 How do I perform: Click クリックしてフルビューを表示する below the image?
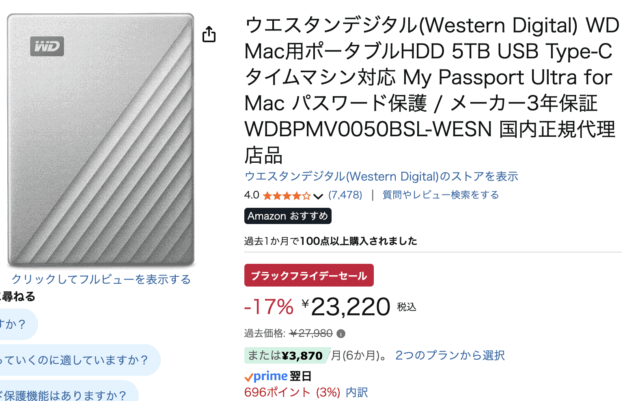coord(101,279)
